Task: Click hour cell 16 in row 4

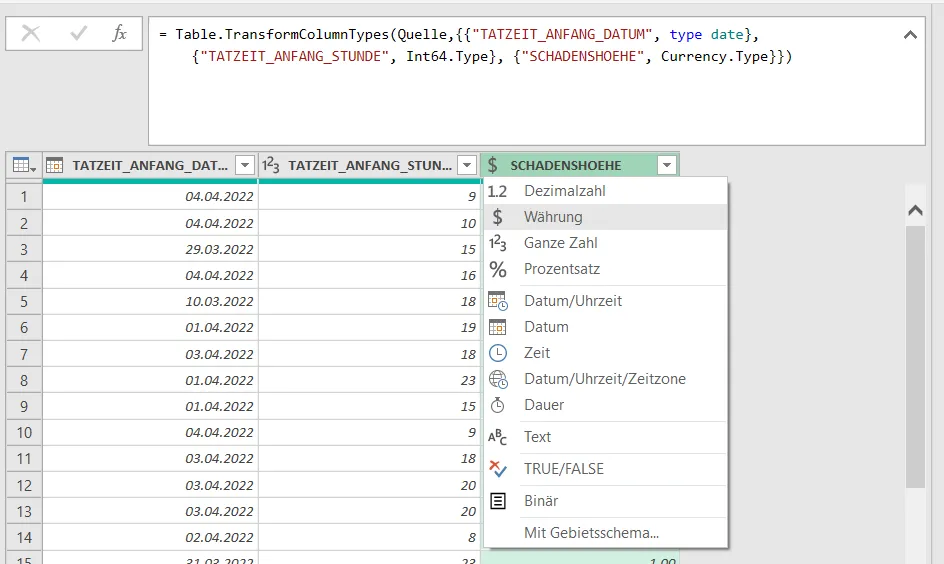Action: [369, 275]
